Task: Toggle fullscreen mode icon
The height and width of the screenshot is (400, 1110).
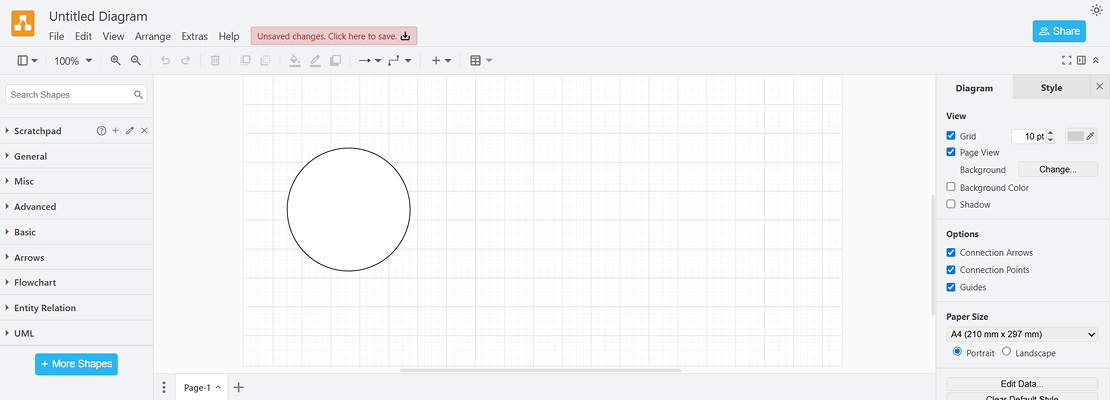Action: tap(1066, 61)
